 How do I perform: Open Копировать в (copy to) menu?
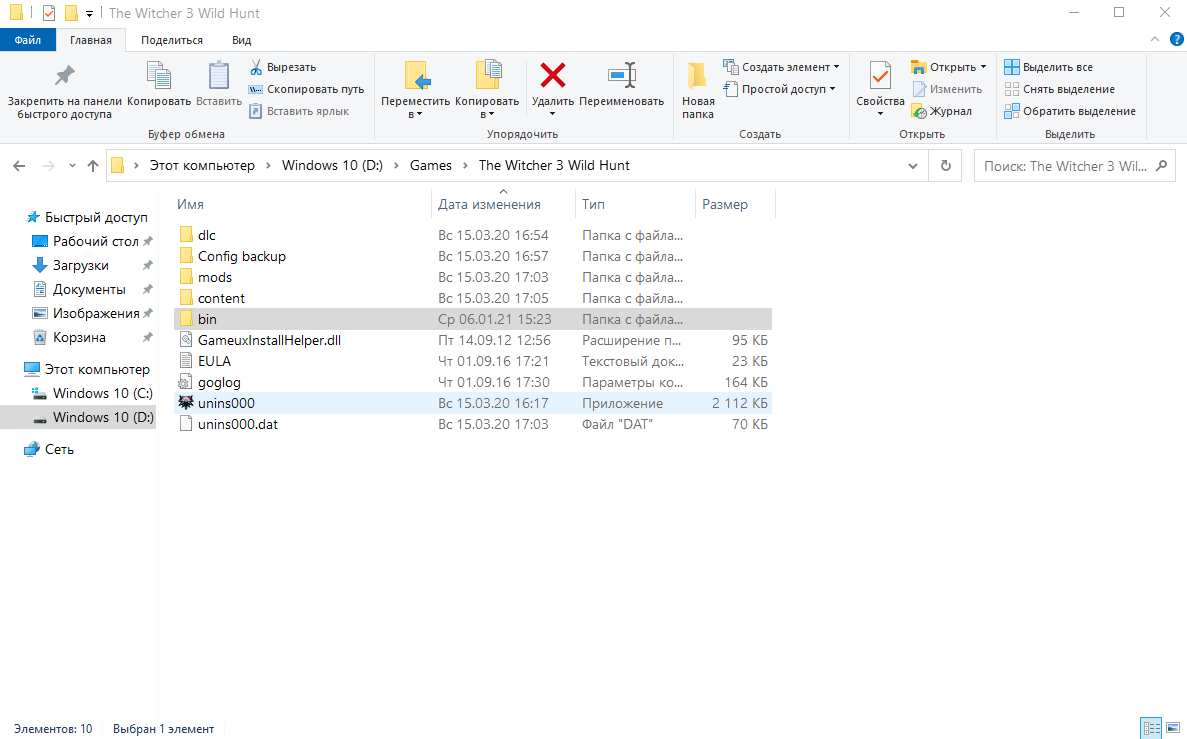(x=488, y=89)
